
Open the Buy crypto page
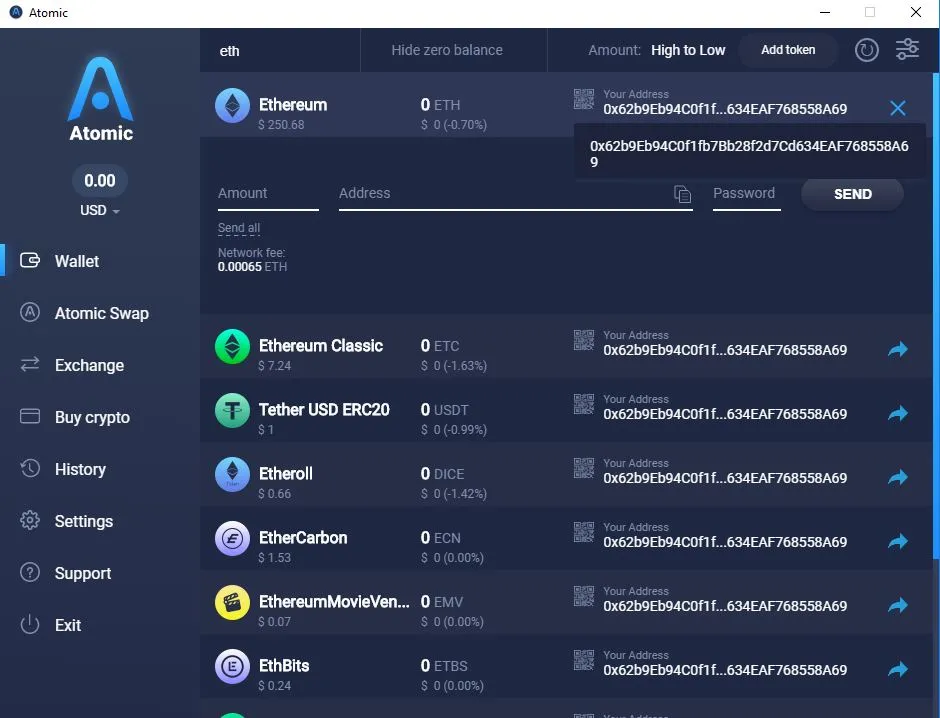pyautogui.click(x=92, y=417)
